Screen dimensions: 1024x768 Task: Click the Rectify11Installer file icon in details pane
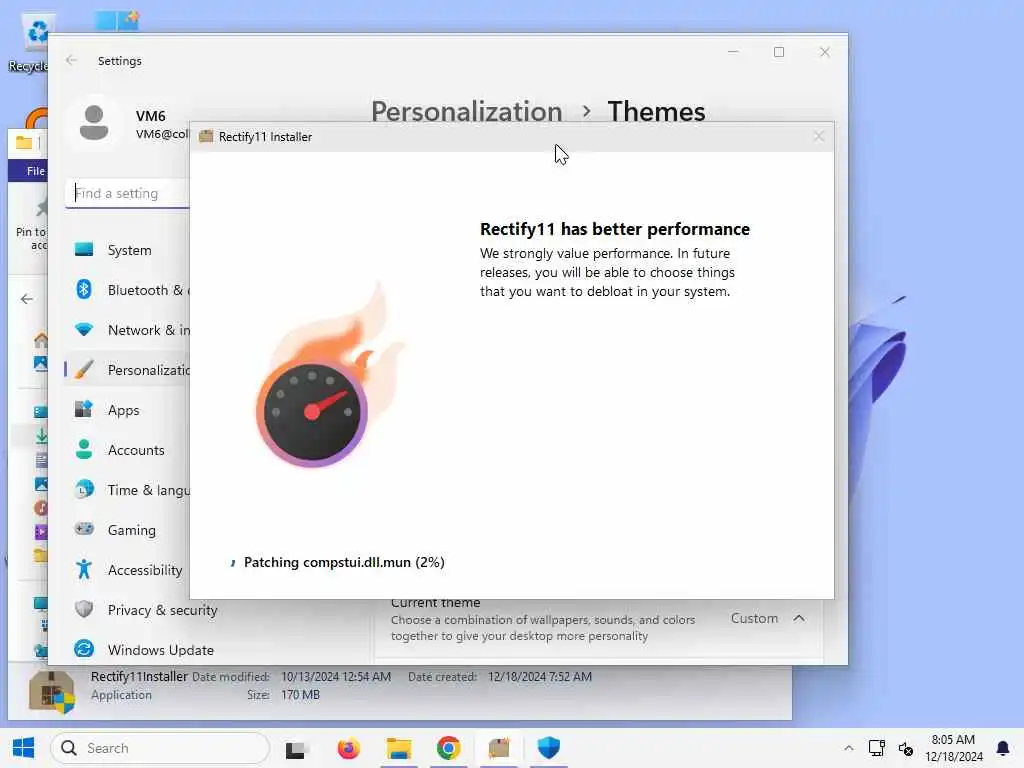52,692
